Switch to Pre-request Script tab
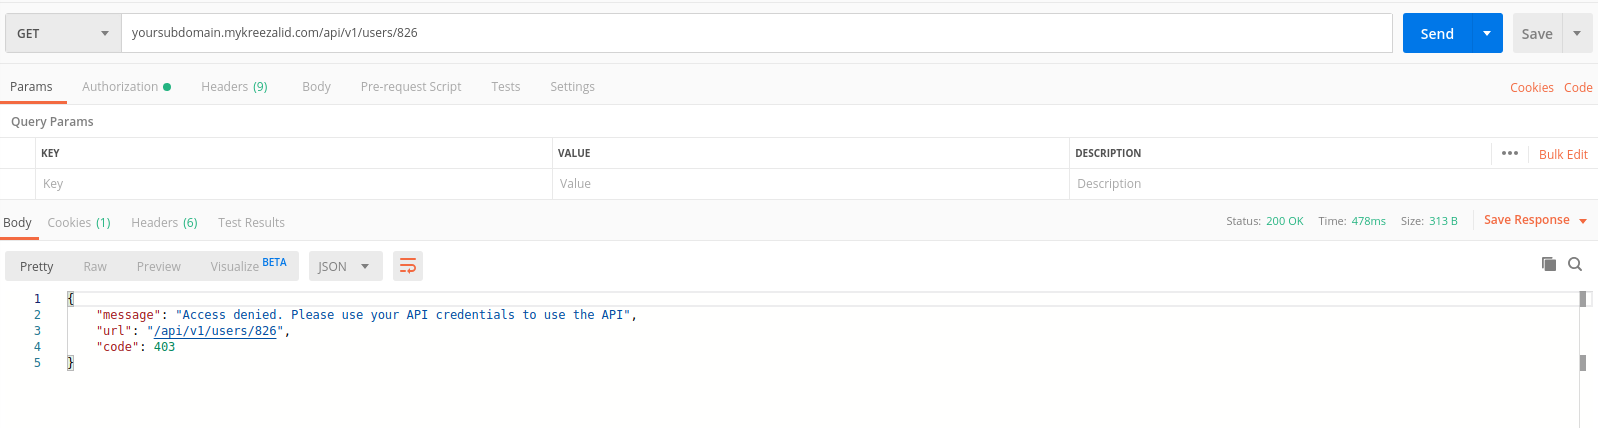Image resolution: width=1598 pixels, height=428 pixels. point(411,87)
